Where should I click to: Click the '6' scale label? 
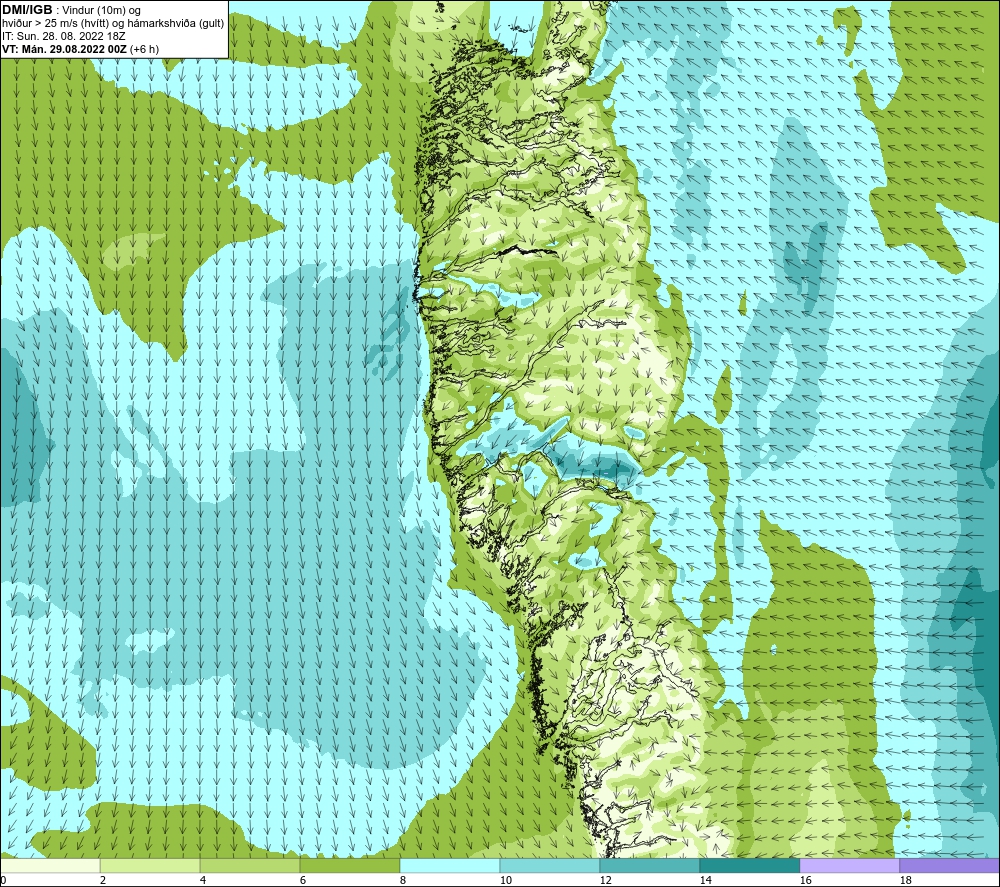[x=302, y=880]
